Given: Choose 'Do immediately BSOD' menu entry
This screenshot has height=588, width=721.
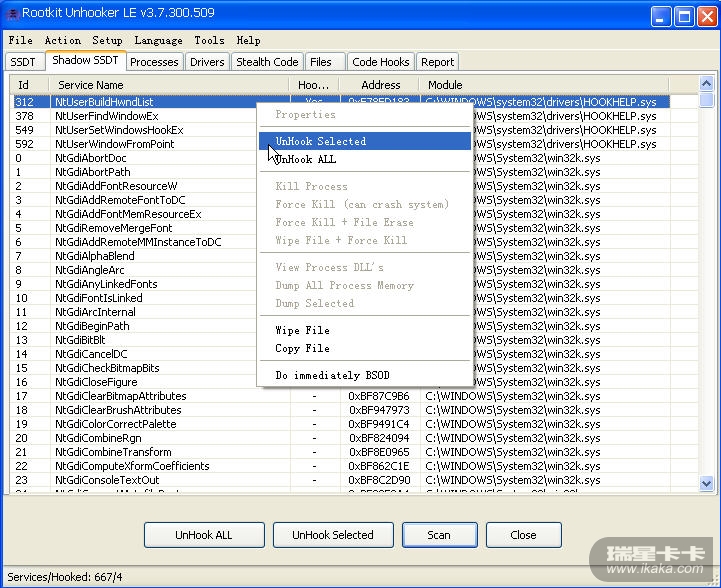Looking at the screenshot, I should click(x=332, y=375).
